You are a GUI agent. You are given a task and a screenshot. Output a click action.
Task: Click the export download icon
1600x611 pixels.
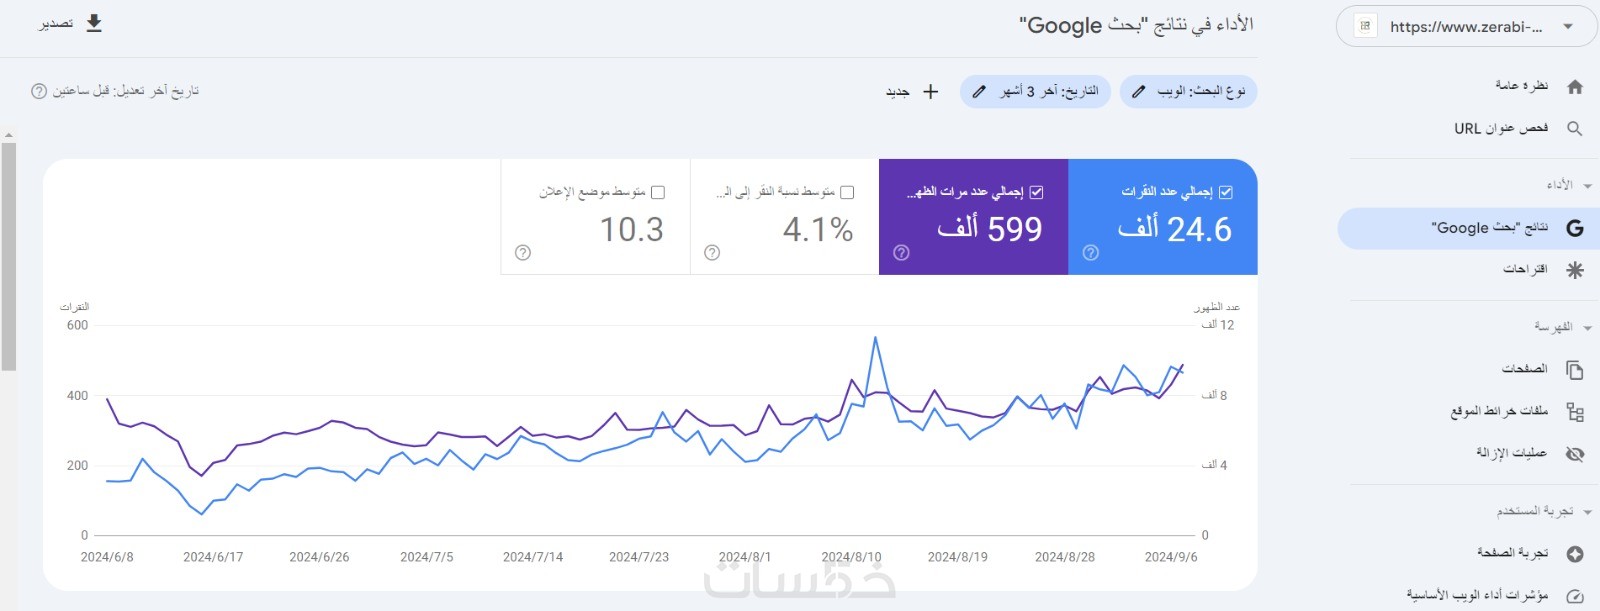(94, 23)
